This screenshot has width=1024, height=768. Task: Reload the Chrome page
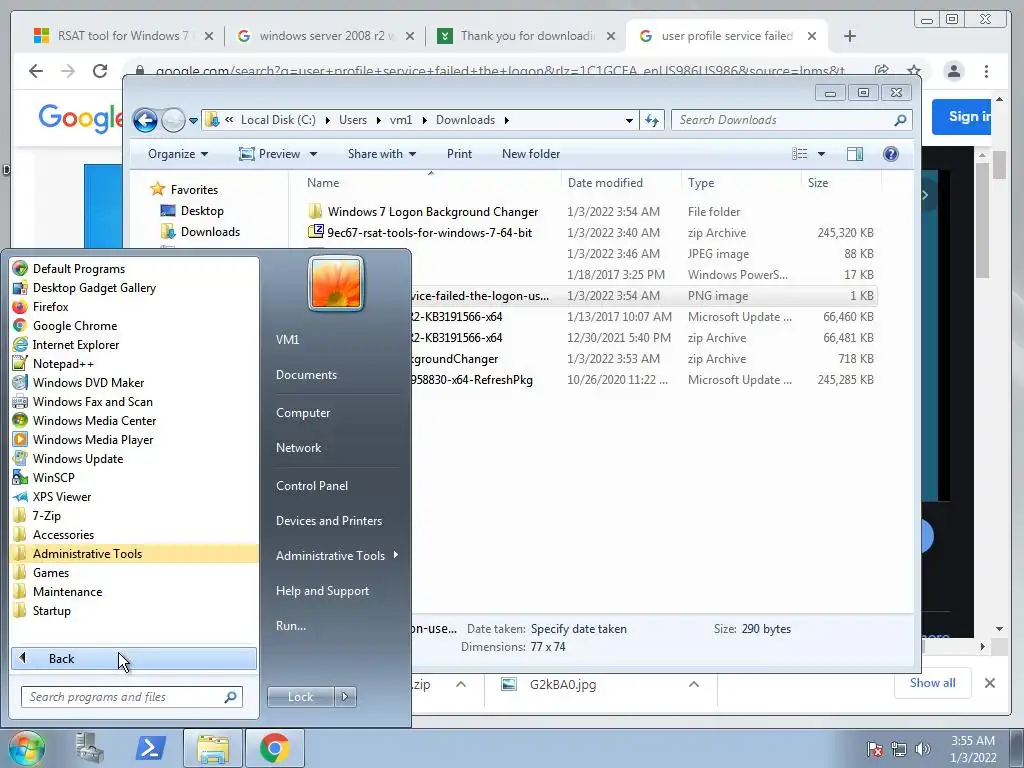(x=100, y=71)
